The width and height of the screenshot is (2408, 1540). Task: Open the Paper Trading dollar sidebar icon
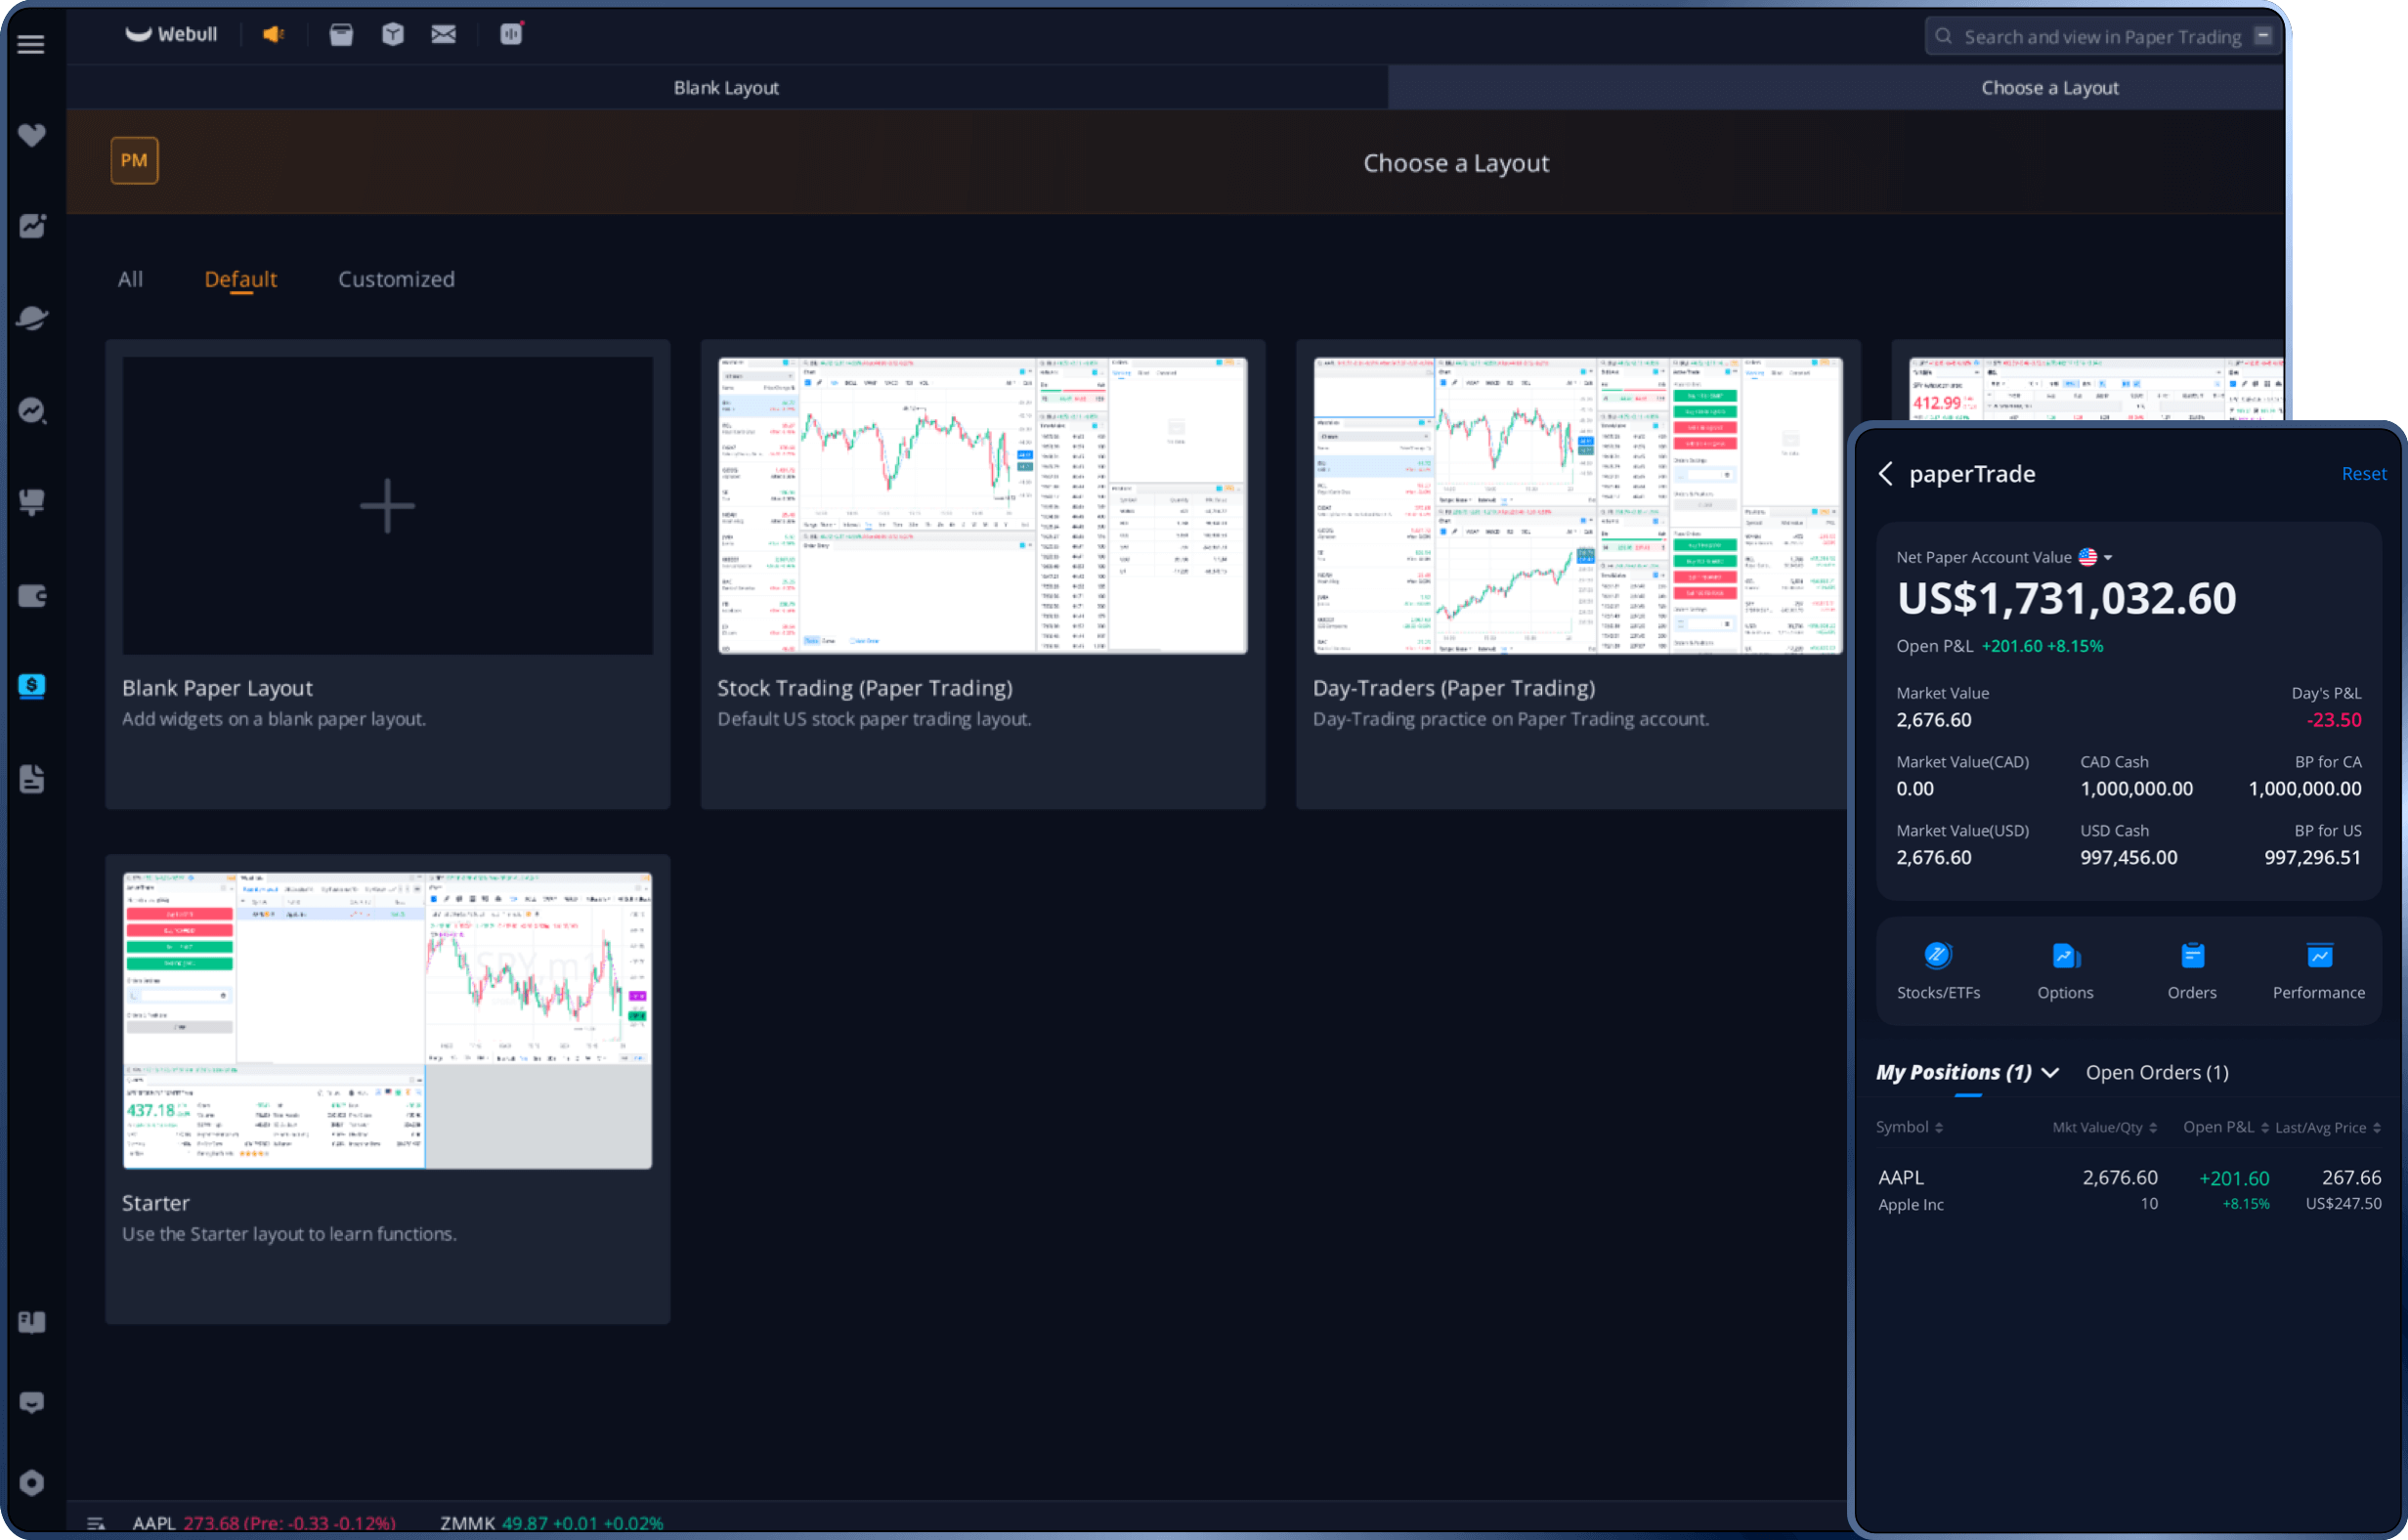tap(32, 686)
